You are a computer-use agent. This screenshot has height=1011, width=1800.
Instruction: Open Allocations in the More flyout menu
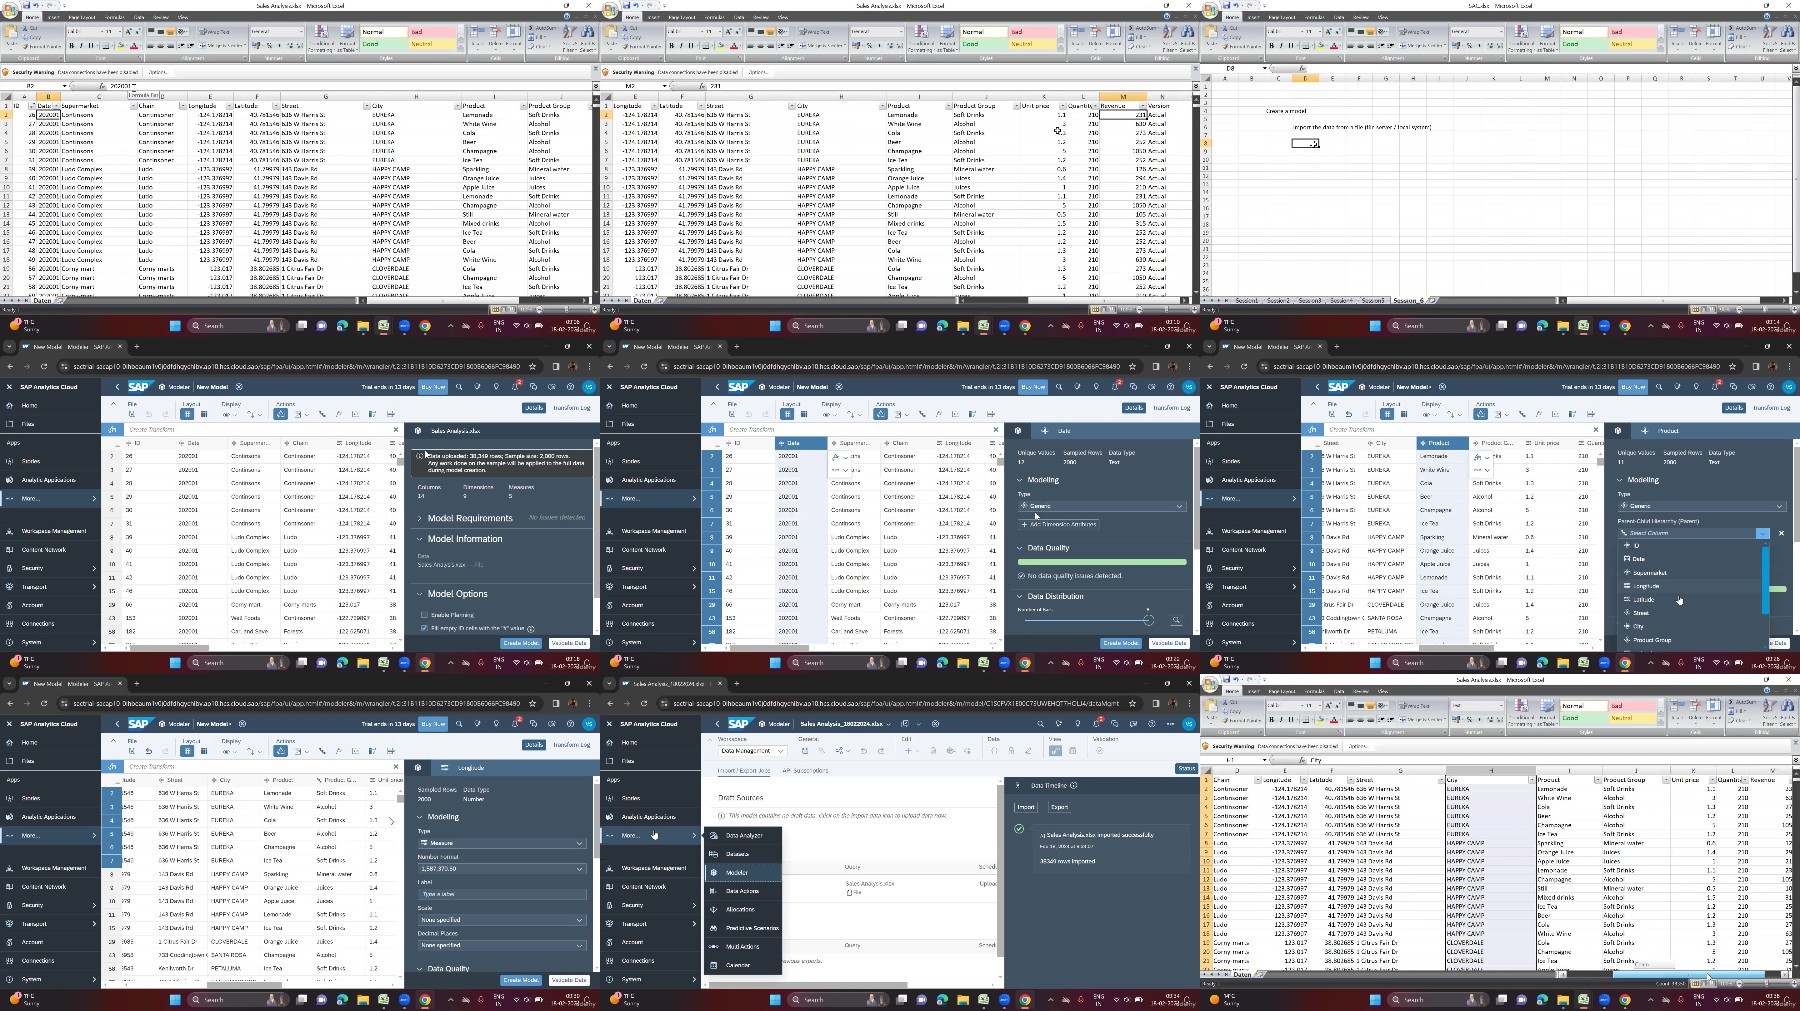(x=742, y=909)
